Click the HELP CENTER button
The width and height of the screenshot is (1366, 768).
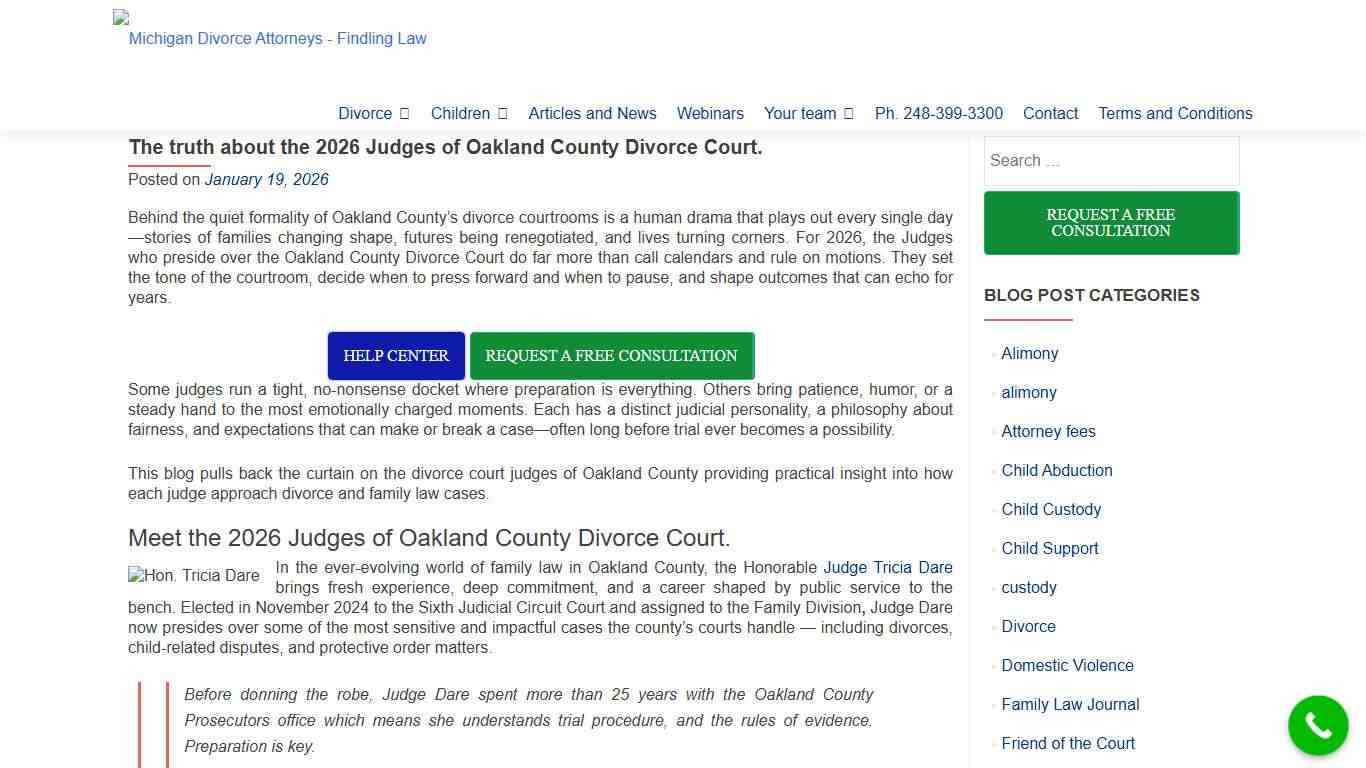pos(395,355)
